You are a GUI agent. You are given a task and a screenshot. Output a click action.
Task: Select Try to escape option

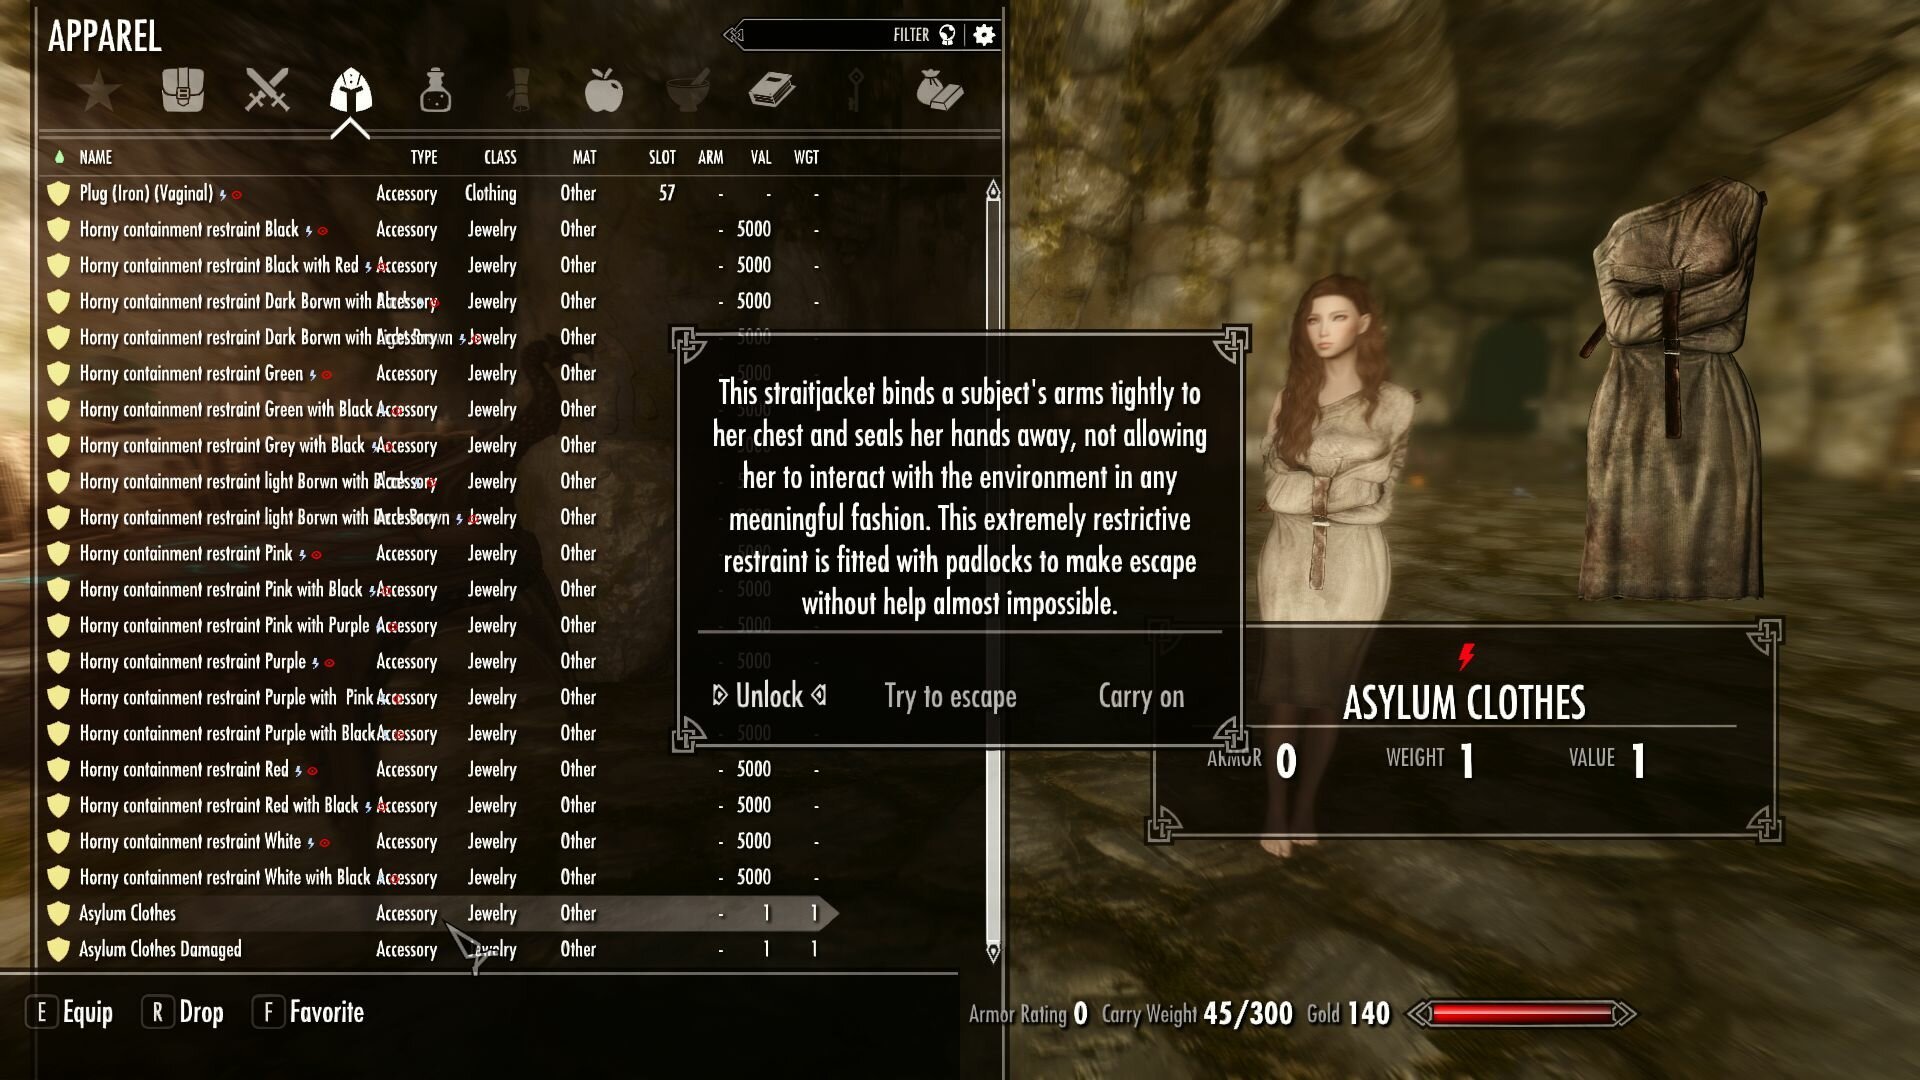tap(951, 696)
